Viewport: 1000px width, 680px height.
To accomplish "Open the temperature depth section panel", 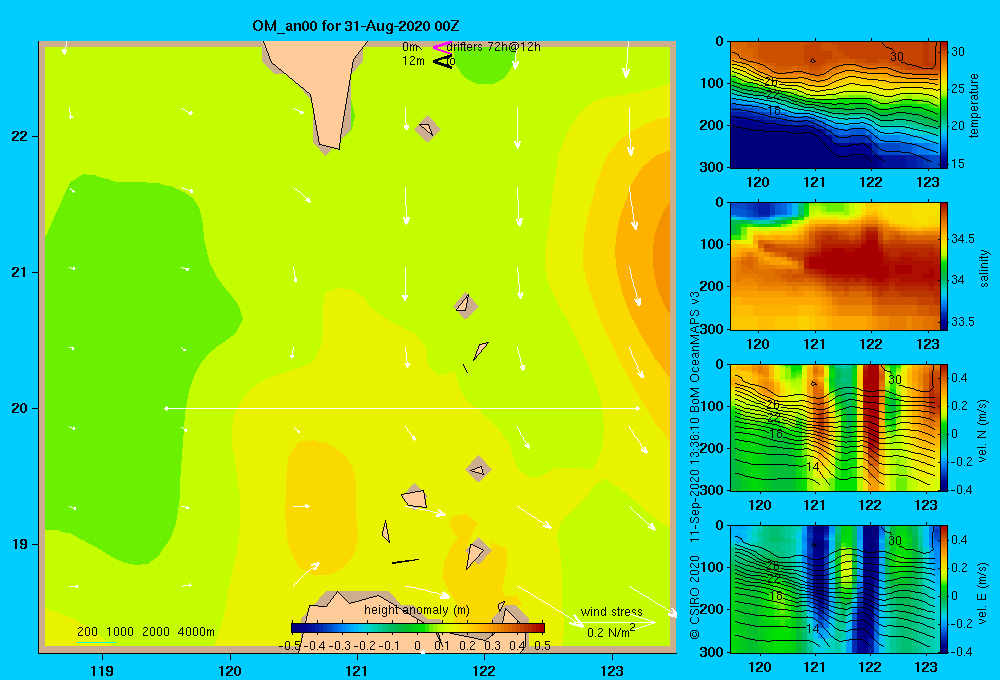I will pos(834,105).
